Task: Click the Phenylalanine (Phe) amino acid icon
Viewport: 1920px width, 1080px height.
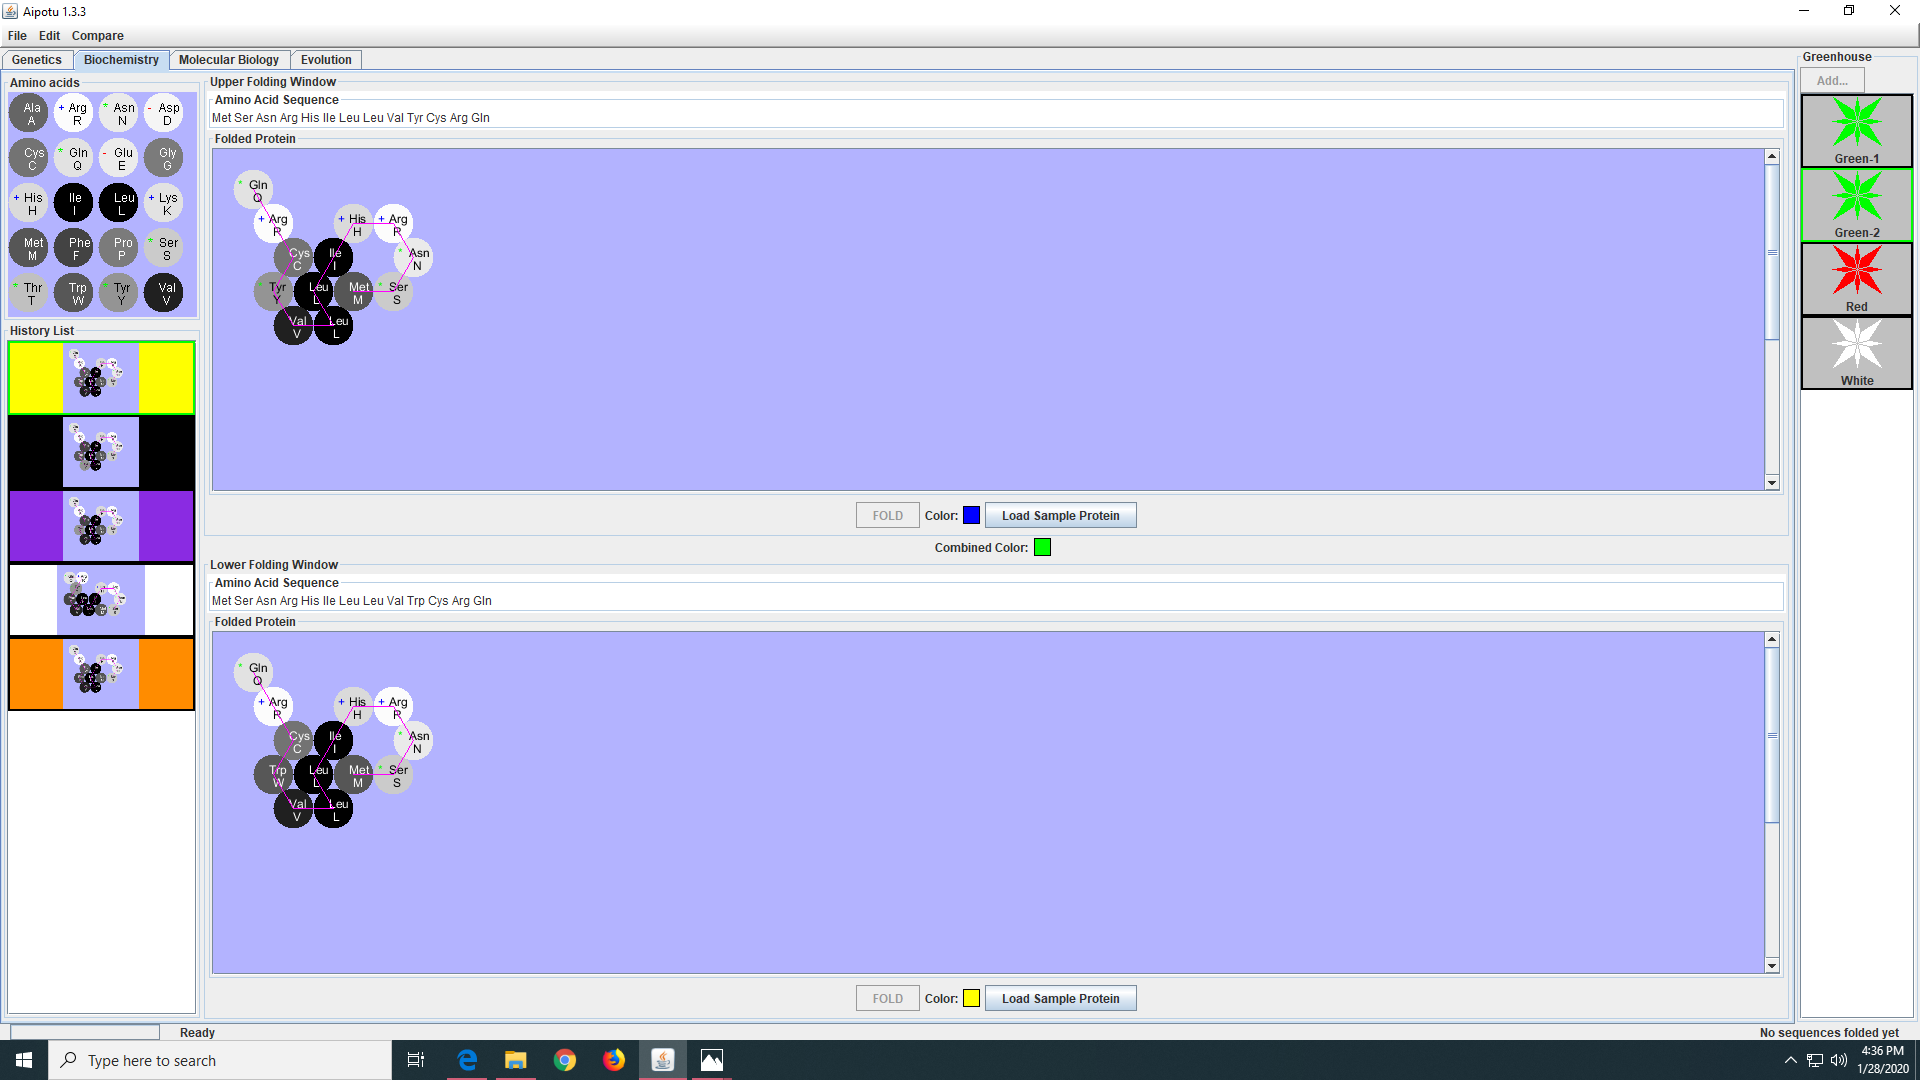Action: tap(75, 248)
